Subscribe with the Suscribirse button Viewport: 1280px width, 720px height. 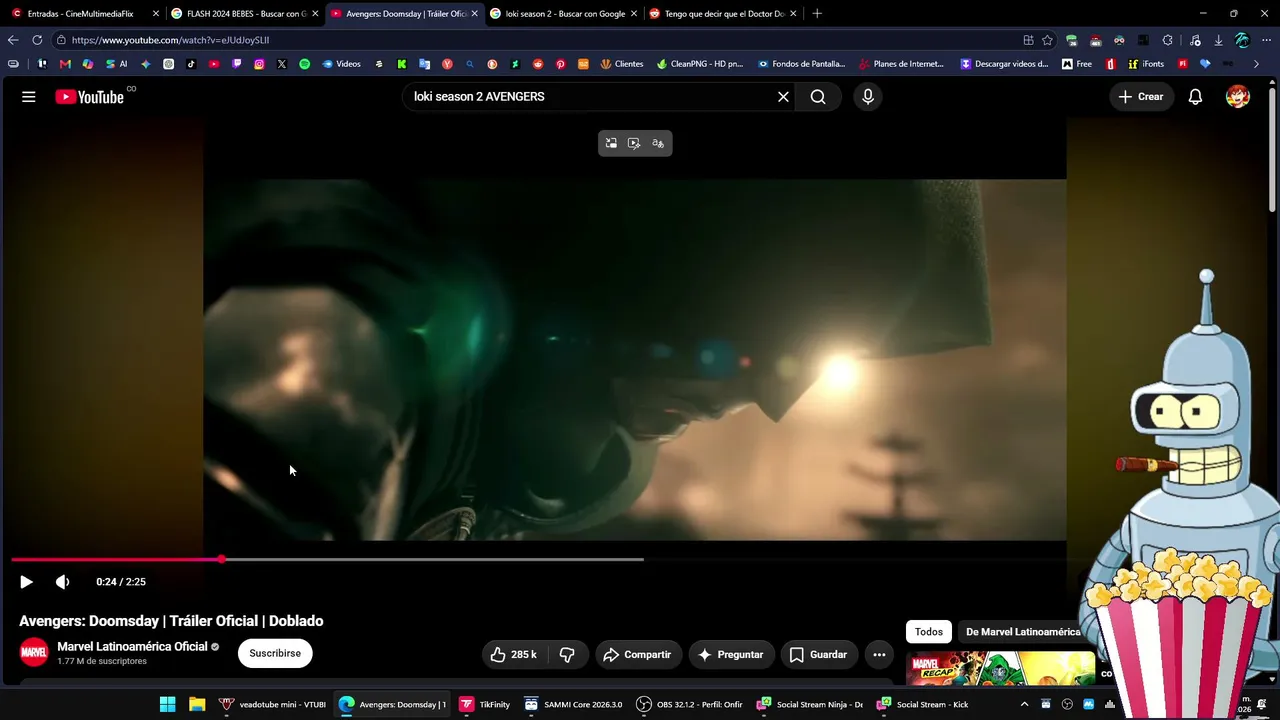coord(275,653)
